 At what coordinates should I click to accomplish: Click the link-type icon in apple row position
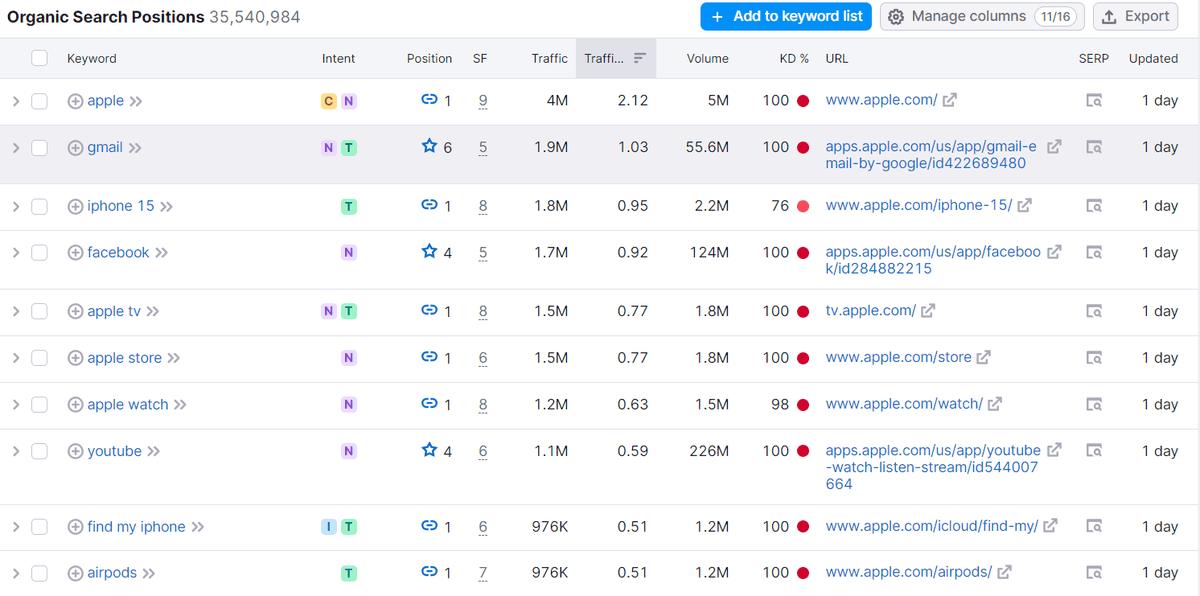coord(429,100)
